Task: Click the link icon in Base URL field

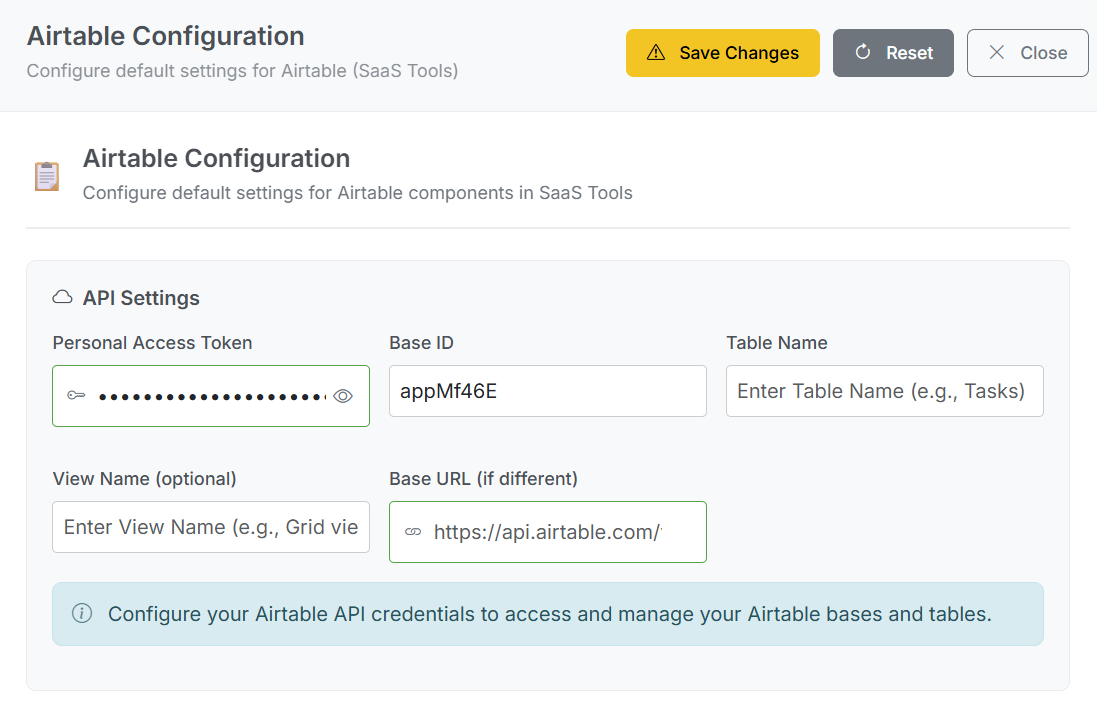Action: click(x=413, y=532)
